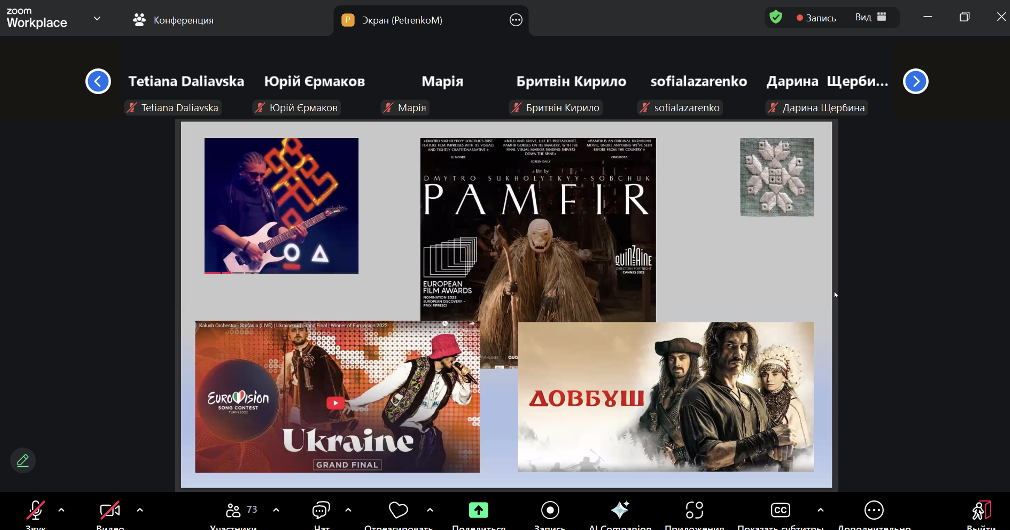1010x530 pixels.
Task: Expand video options arrow beside camera
Action: [x=139, y=509]
